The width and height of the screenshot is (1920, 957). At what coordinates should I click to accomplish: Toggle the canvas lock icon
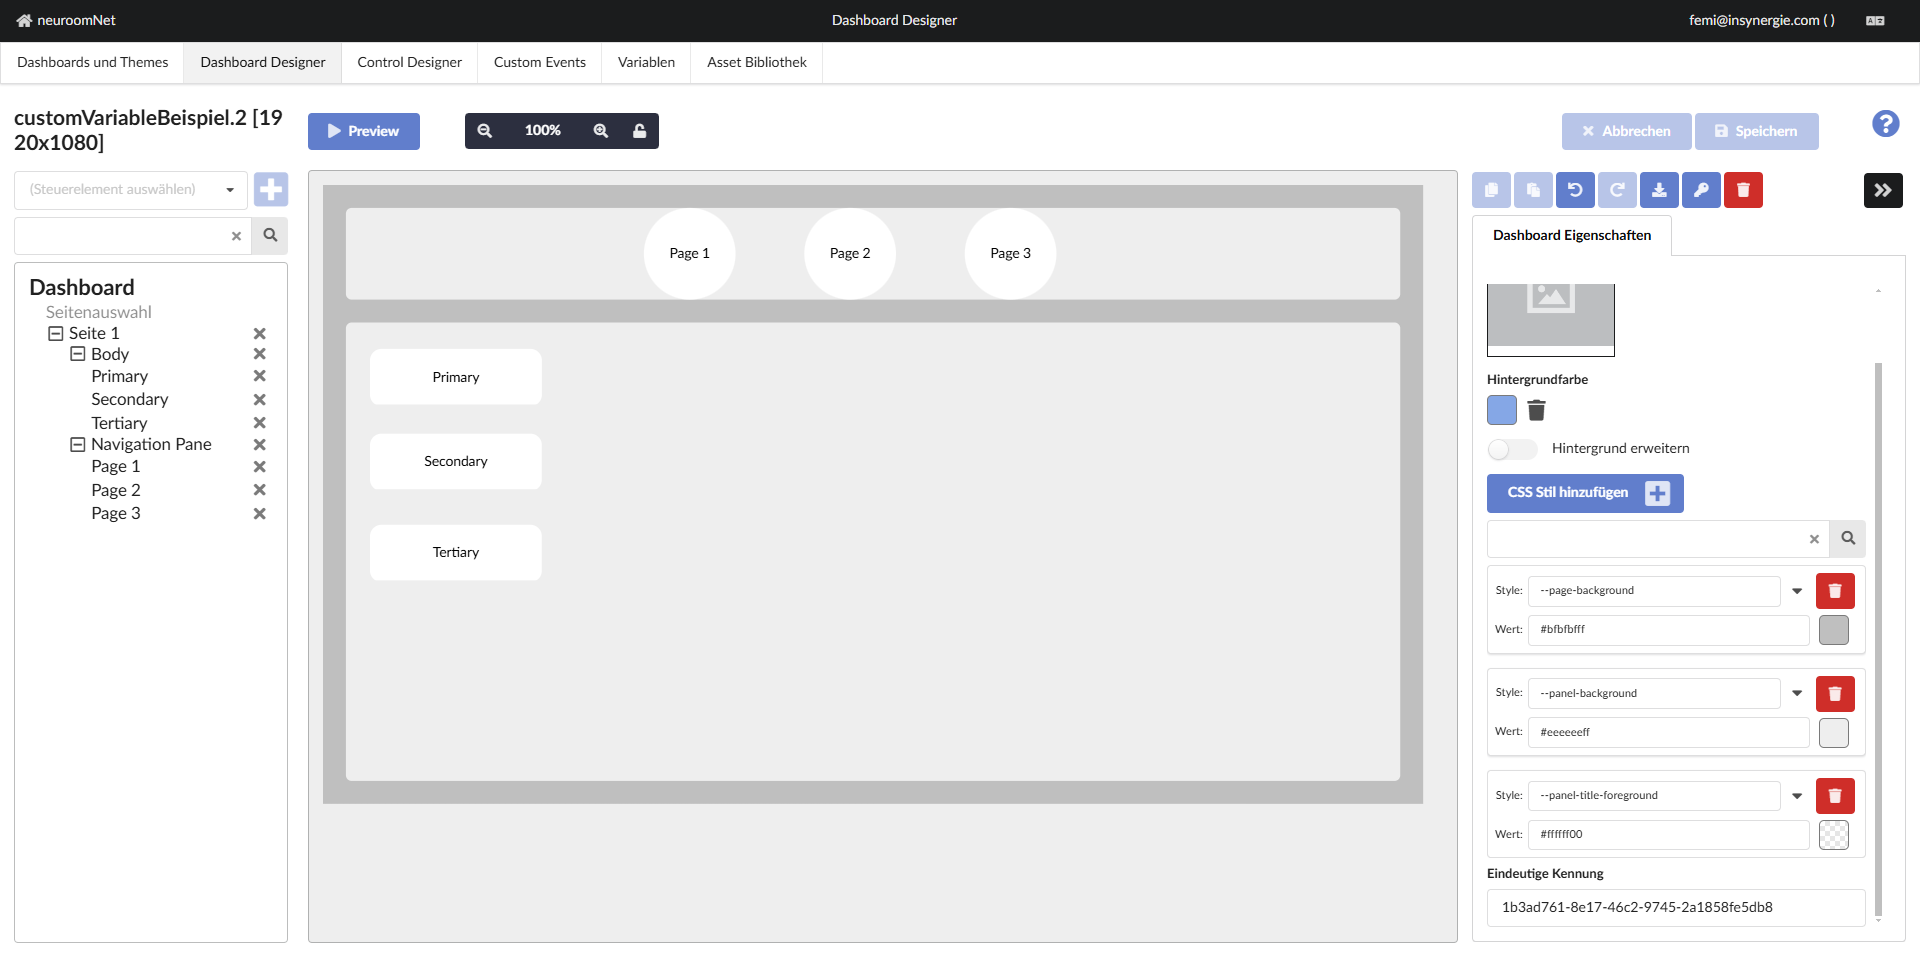tap(640, 131)
